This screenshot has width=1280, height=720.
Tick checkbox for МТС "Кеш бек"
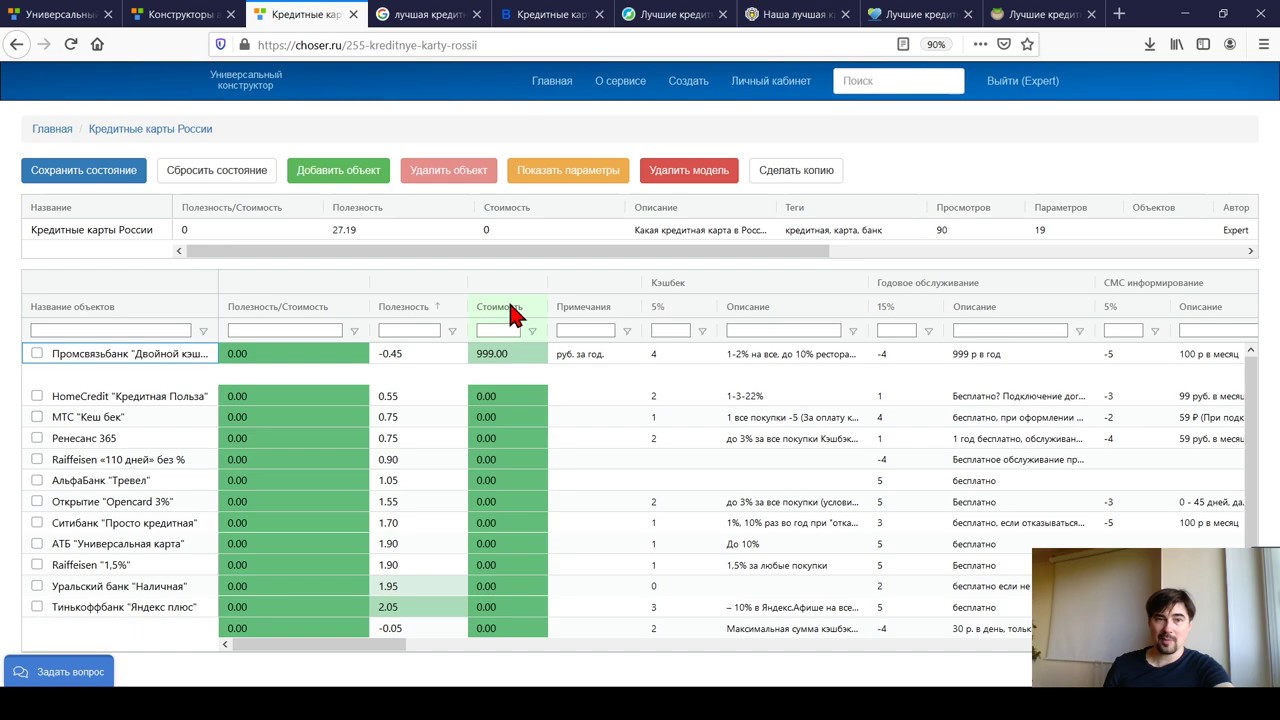click(x=37, y=417)
